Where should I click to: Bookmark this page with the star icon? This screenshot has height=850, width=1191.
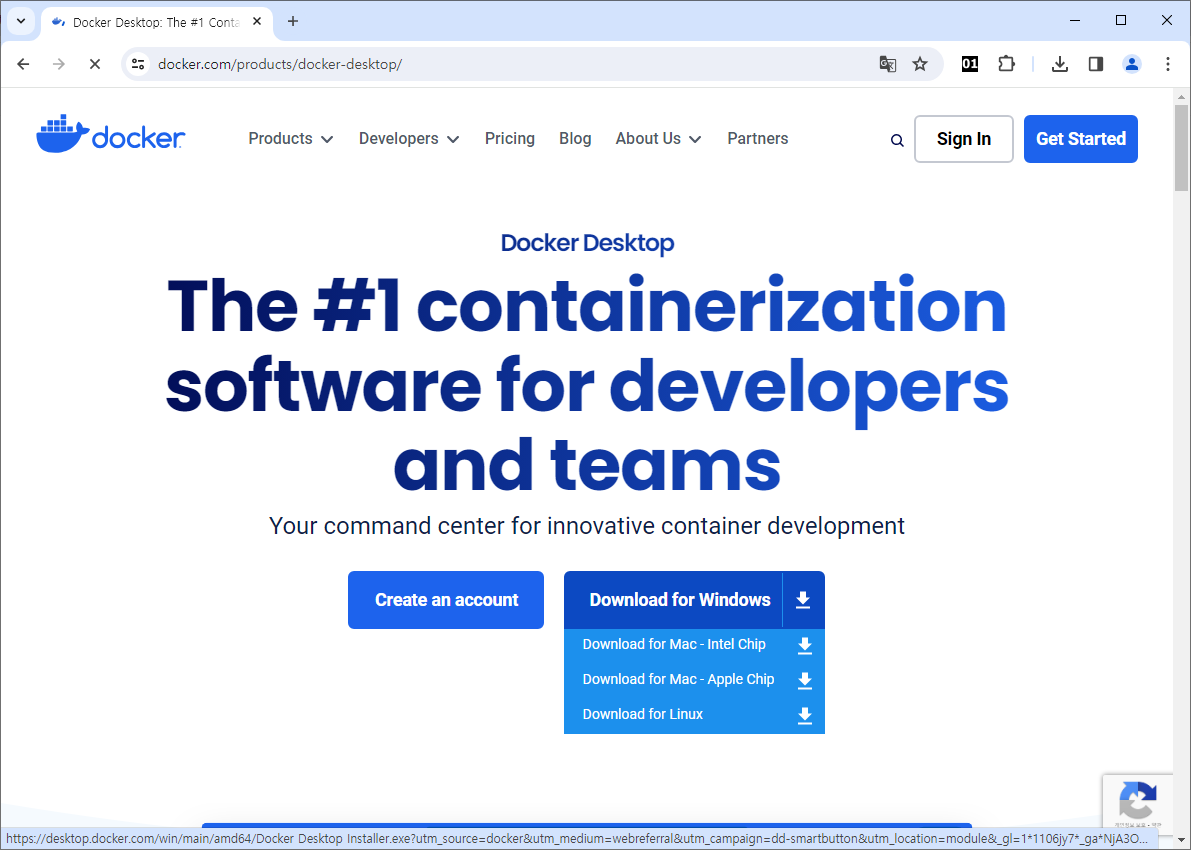point(920,64)
